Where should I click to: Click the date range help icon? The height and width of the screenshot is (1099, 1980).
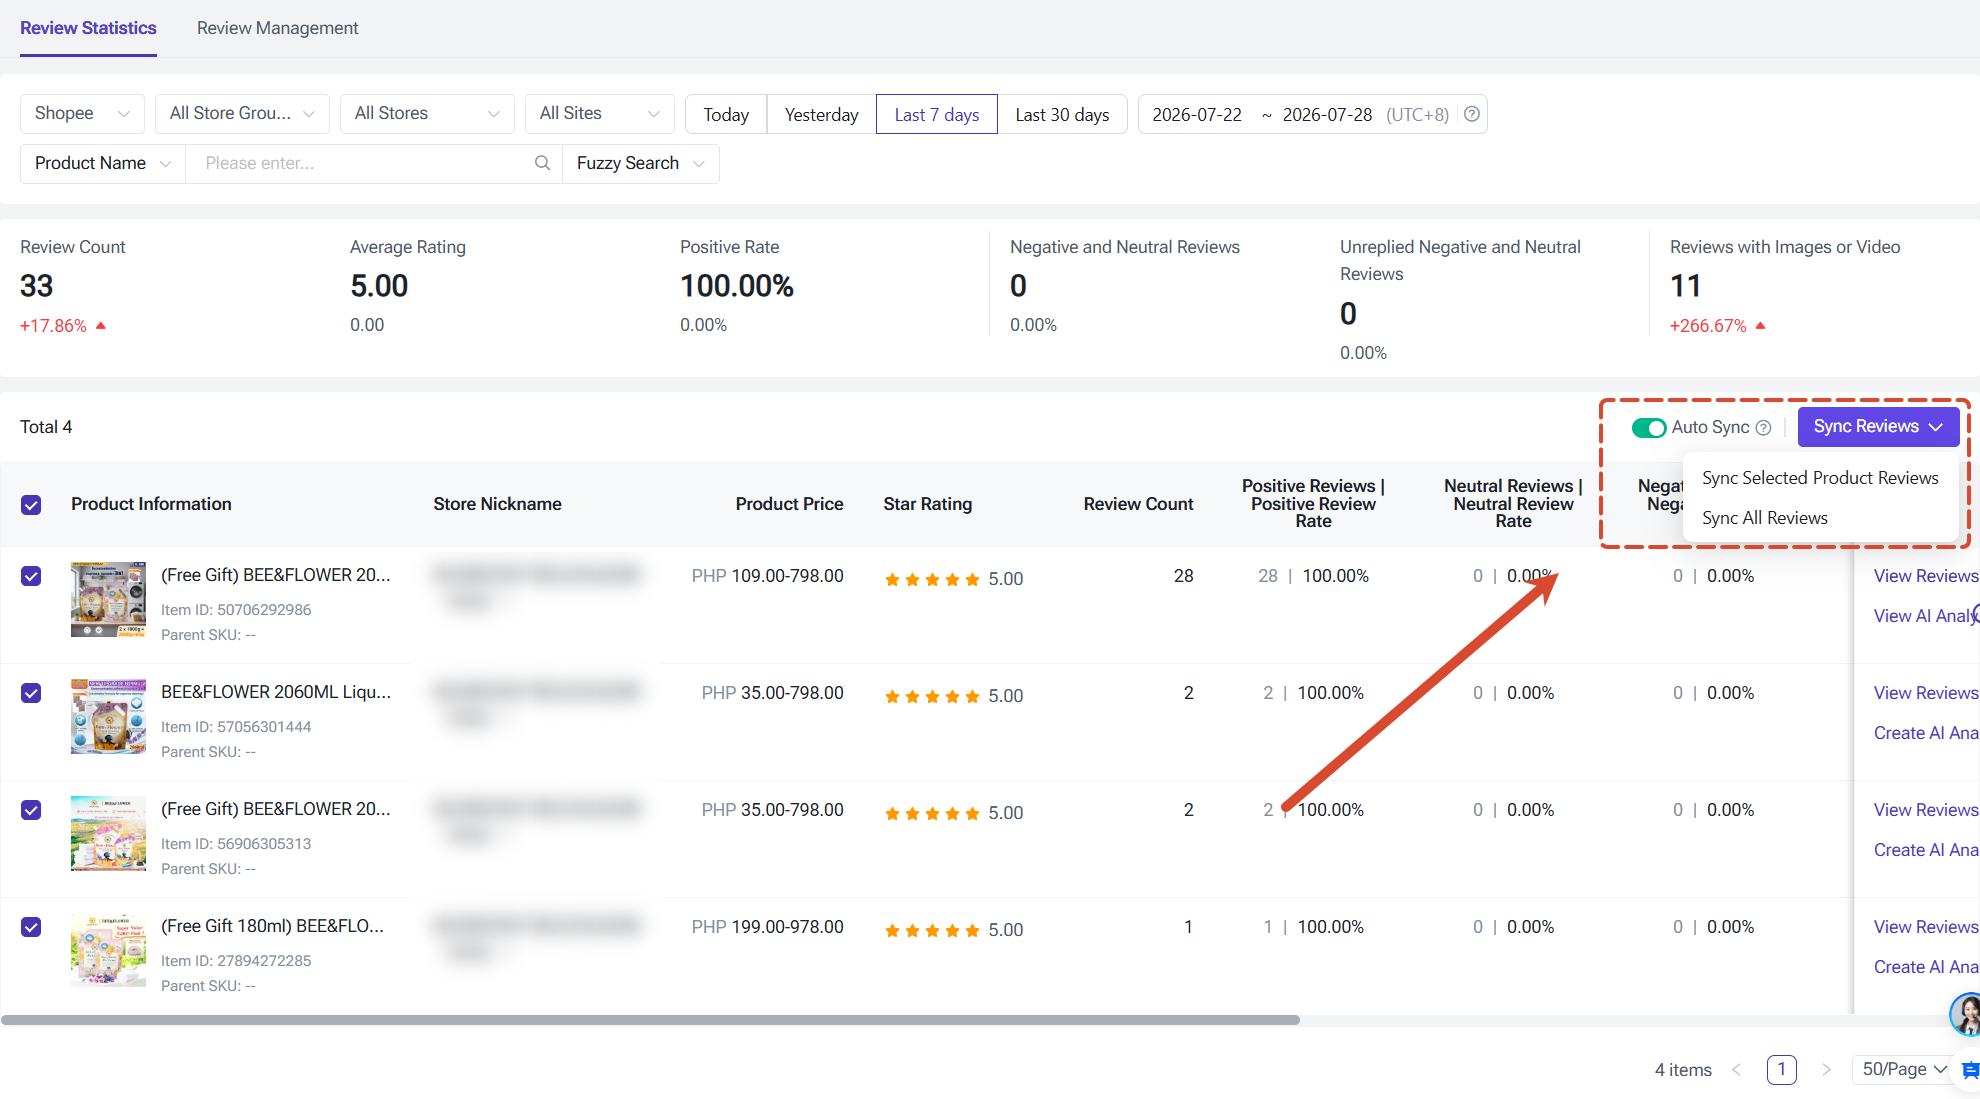coord(1472,114)
